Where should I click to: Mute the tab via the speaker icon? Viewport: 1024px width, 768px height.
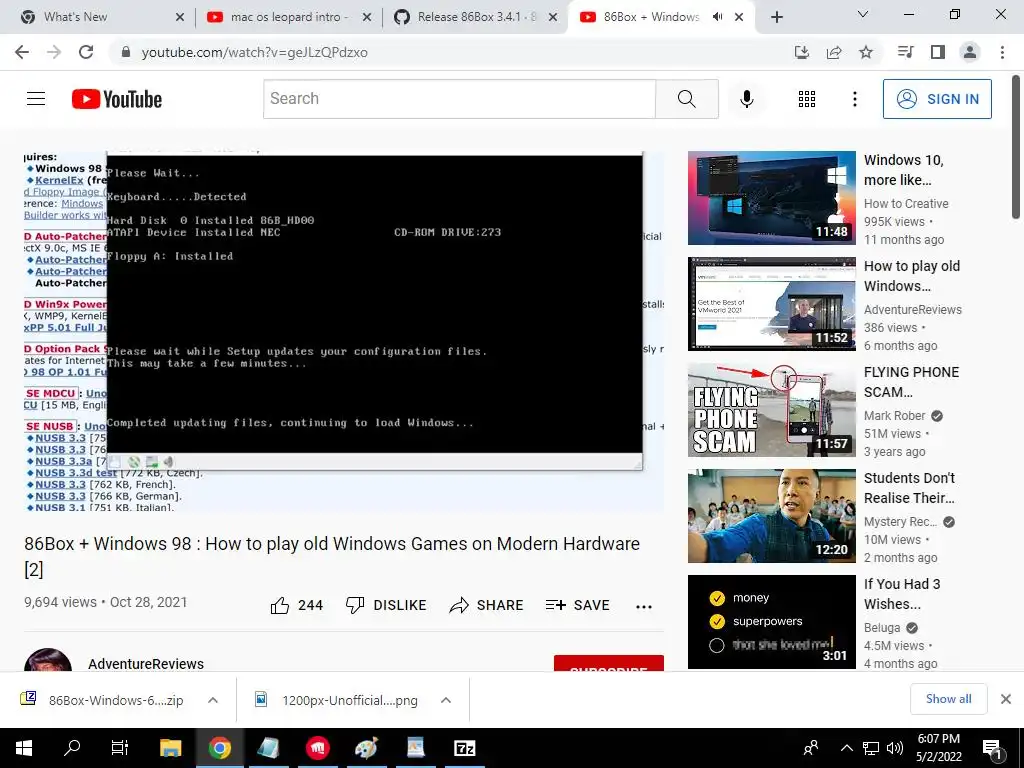coord(718,17)
